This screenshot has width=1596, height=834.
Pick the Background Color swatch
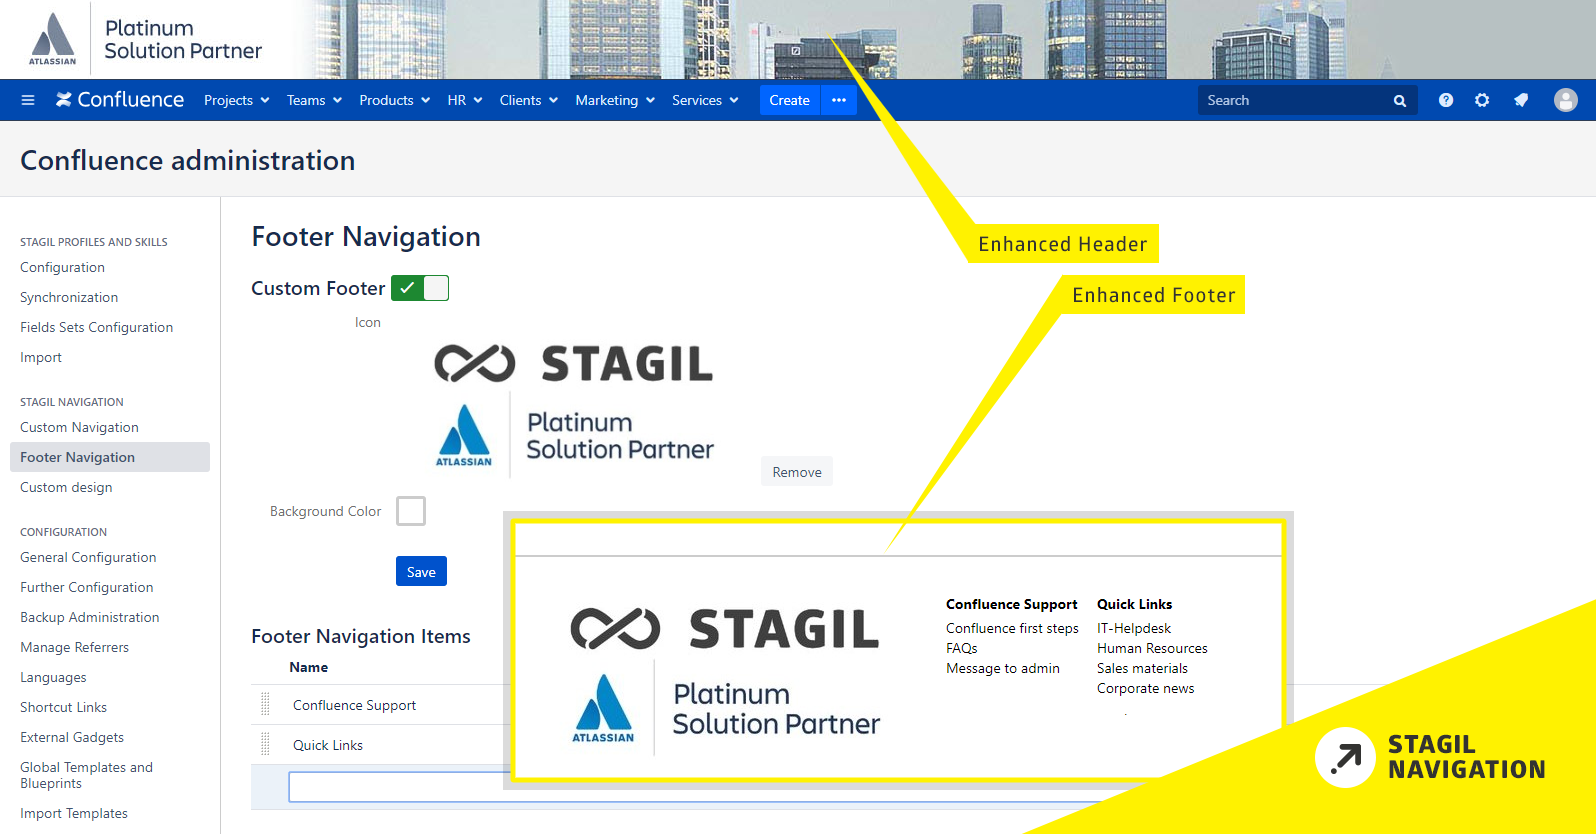click(x=411, y=511)
